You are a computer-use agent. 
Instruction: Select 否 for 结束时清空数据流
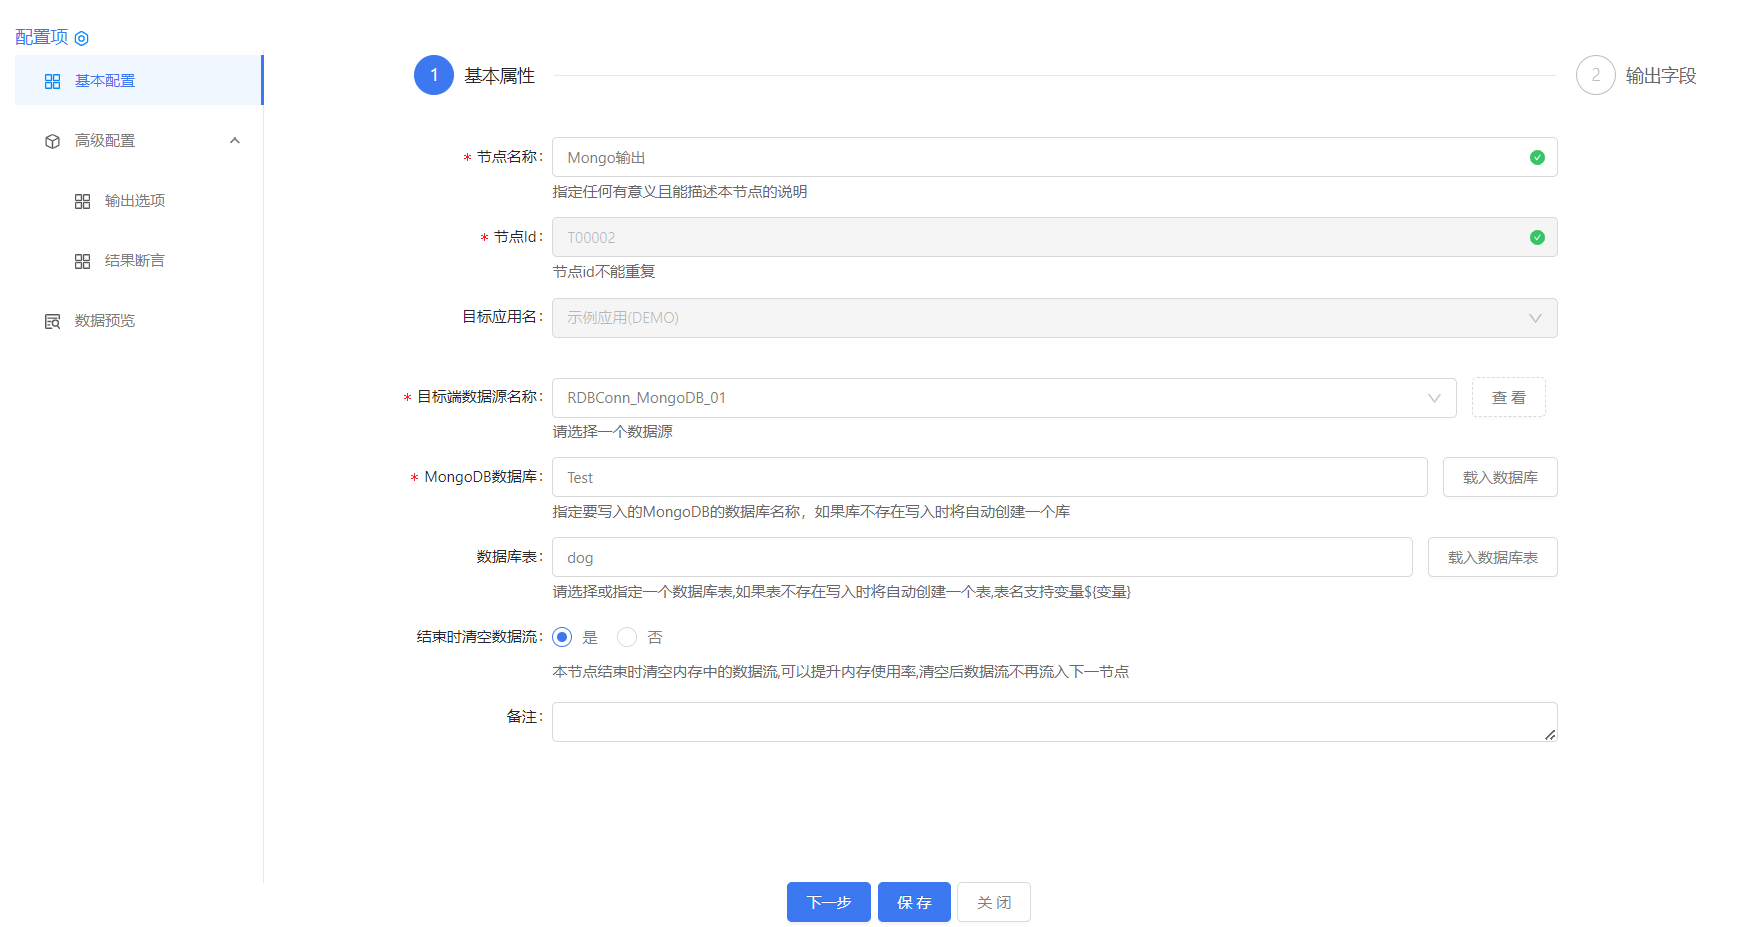click(627, 637)
